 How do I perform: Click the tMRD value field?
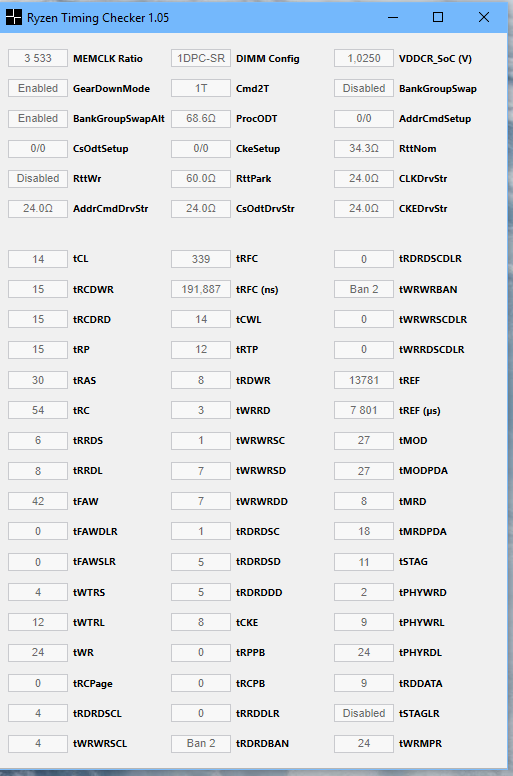[364, 501]
